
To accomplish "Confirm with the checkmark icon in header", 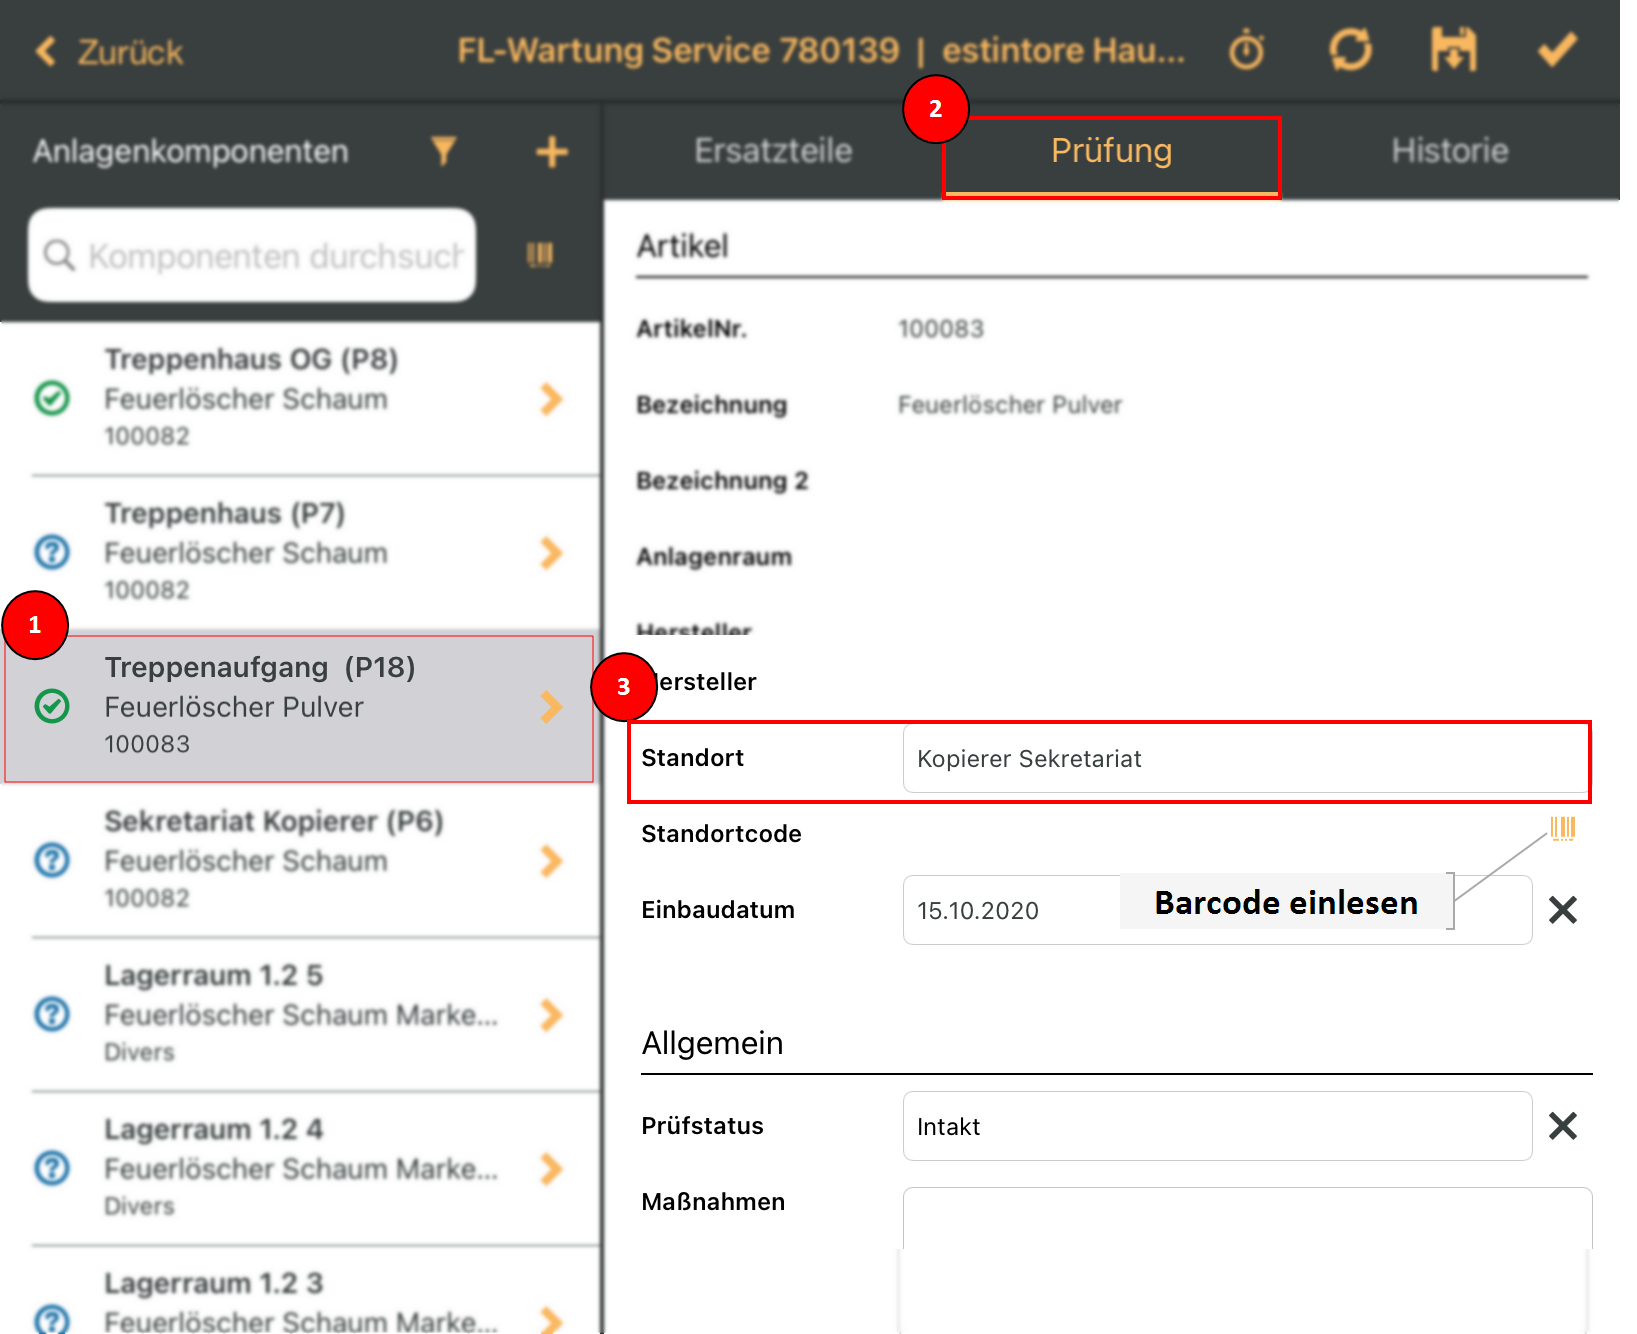I will click(x=1556, y=50).
